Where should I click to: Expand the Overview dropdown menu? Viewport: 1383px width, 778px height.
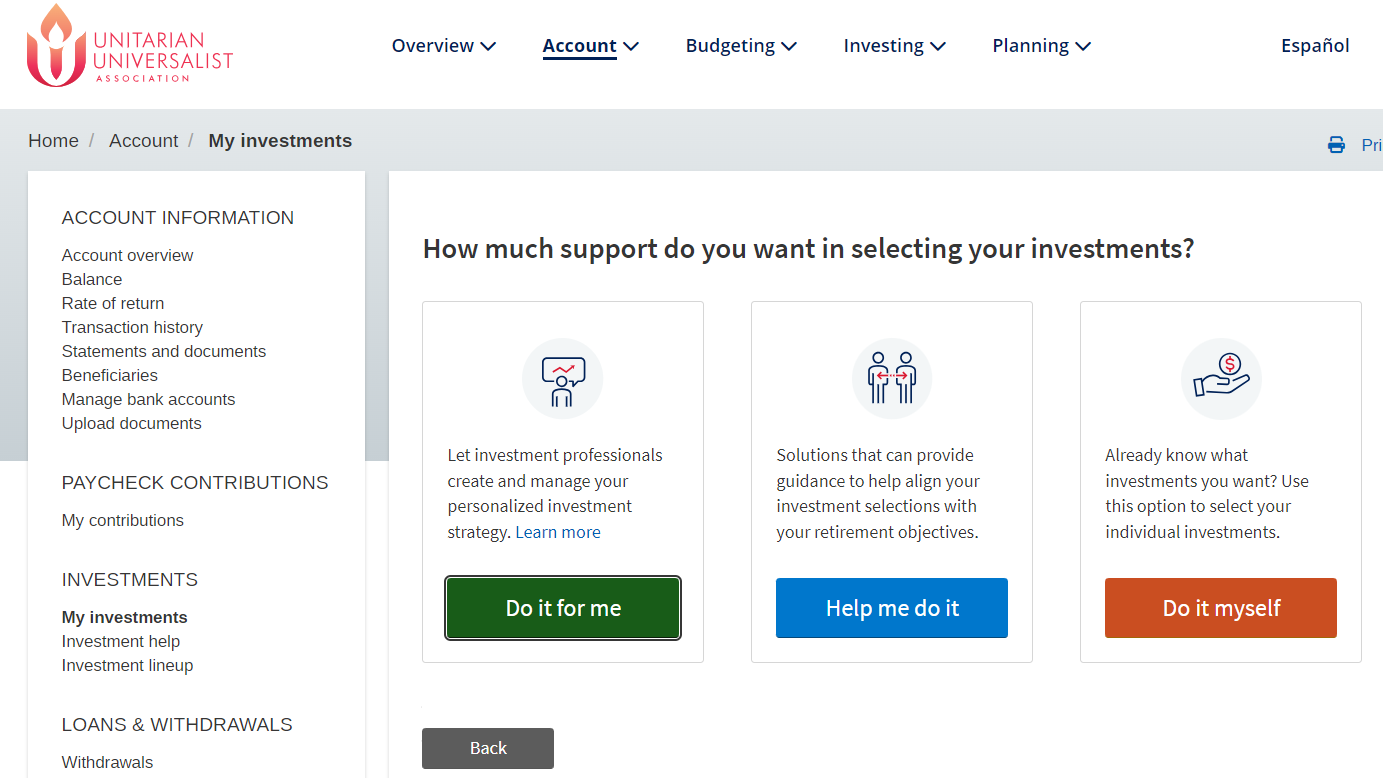[x=443, y=46]
